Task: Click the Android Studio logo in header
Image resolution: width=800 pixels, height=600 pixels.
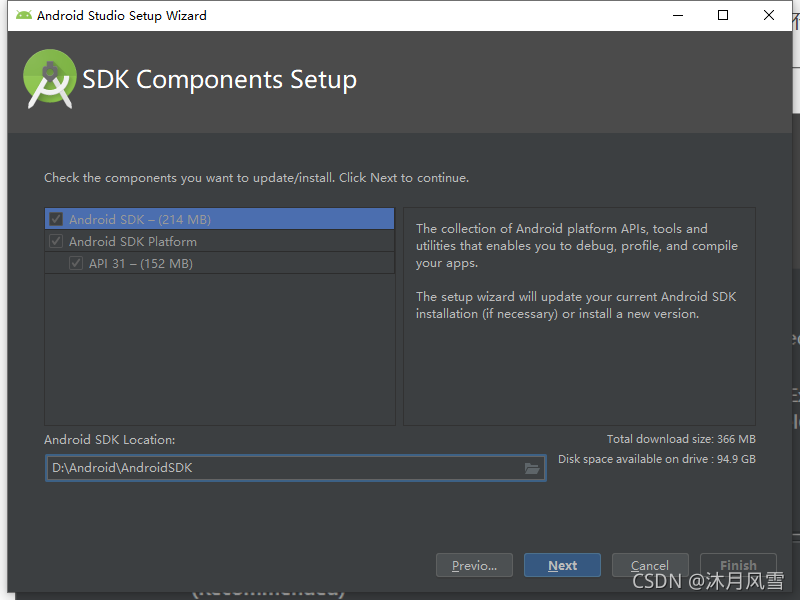Action: 49,79
